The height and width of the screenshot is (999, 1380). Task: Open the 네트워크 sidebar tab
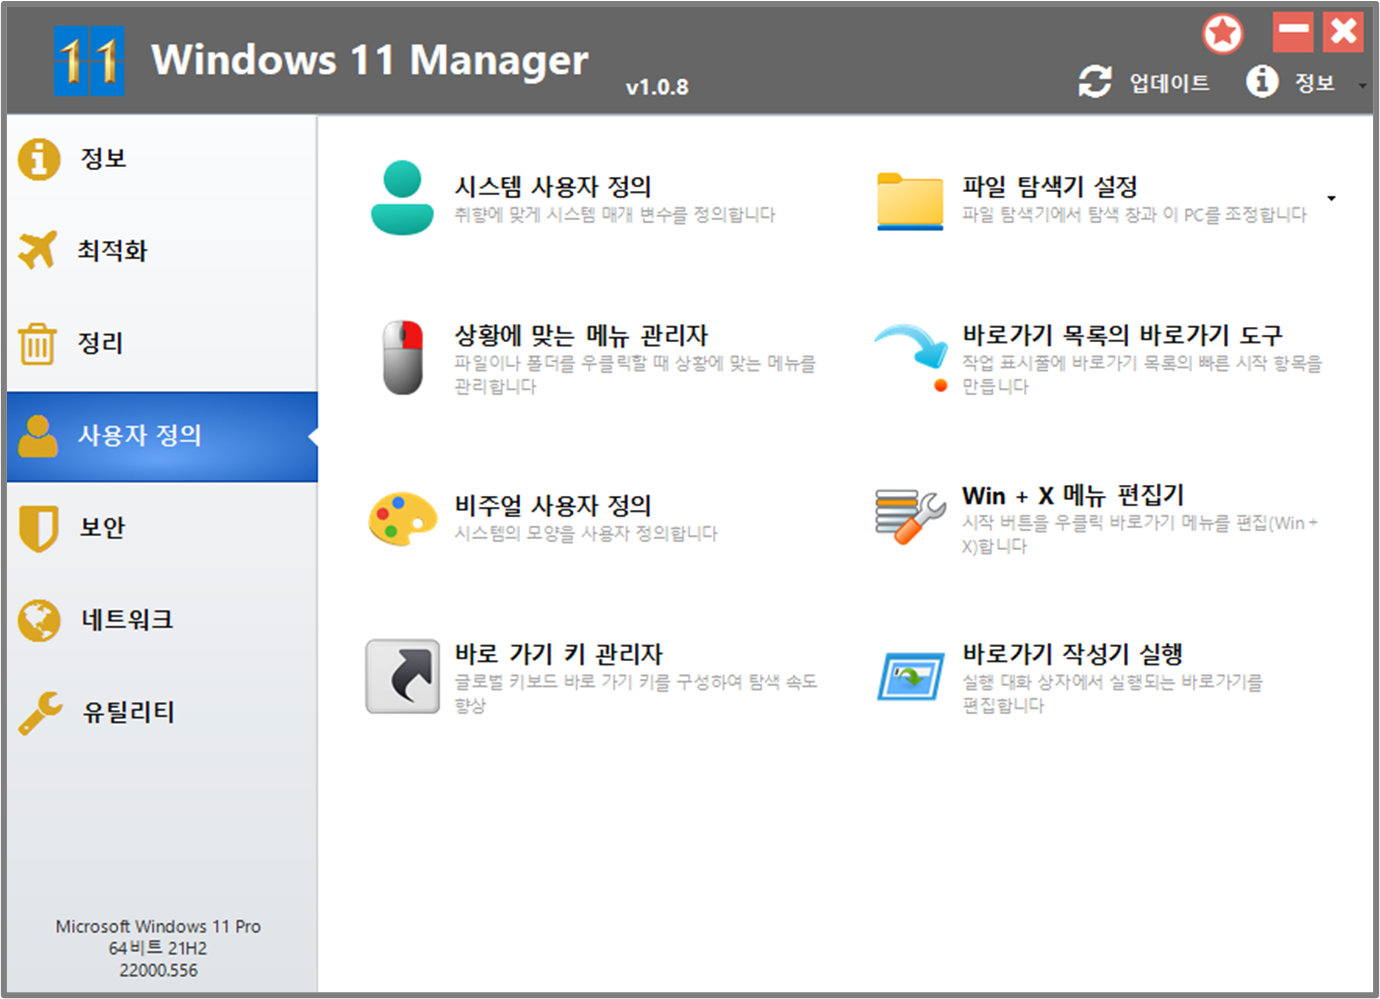(162, 620)
